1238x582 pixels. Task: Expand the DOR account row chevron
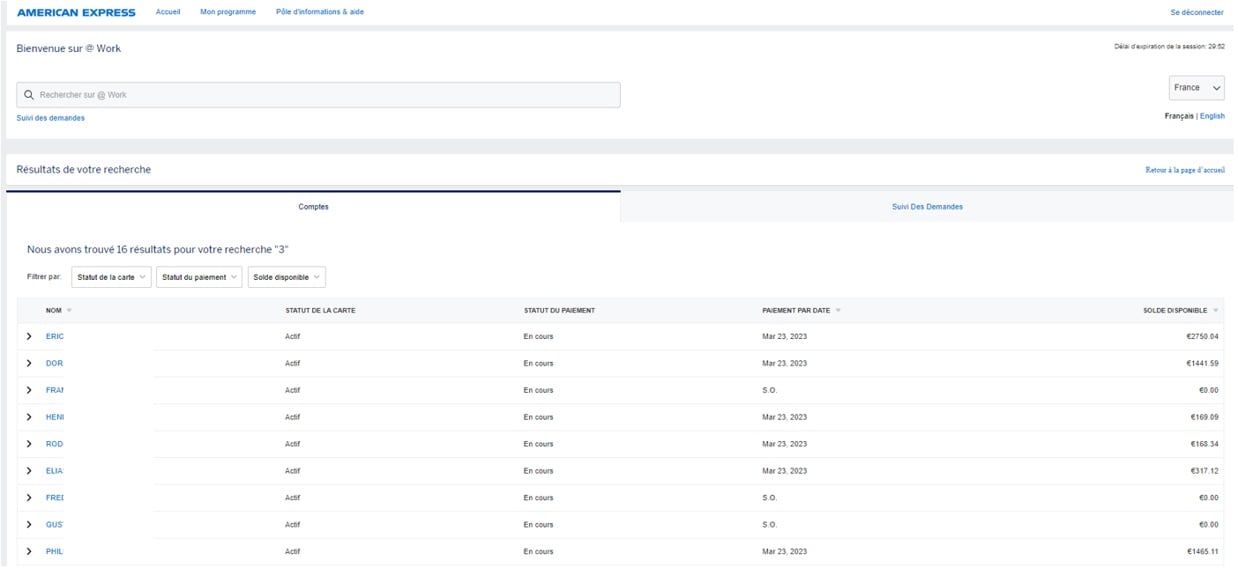(29, 363)
